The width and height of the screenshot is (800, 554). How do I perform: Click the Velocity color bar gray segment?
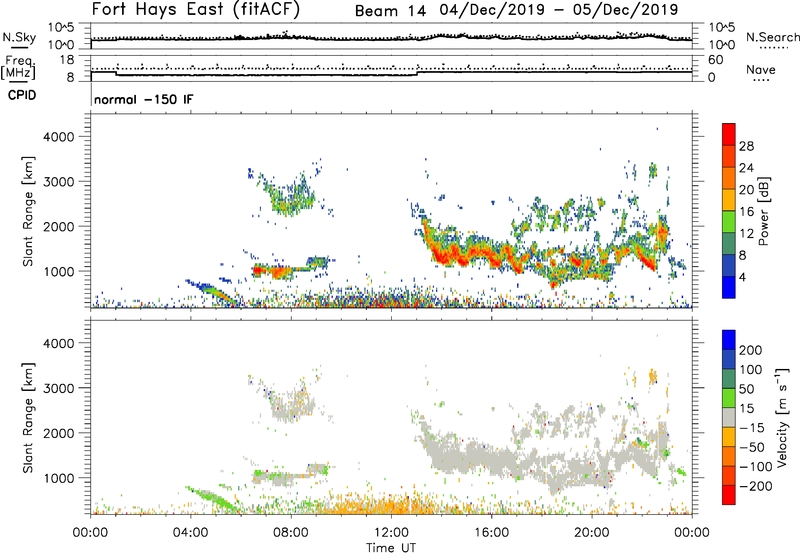coord(729,417)
